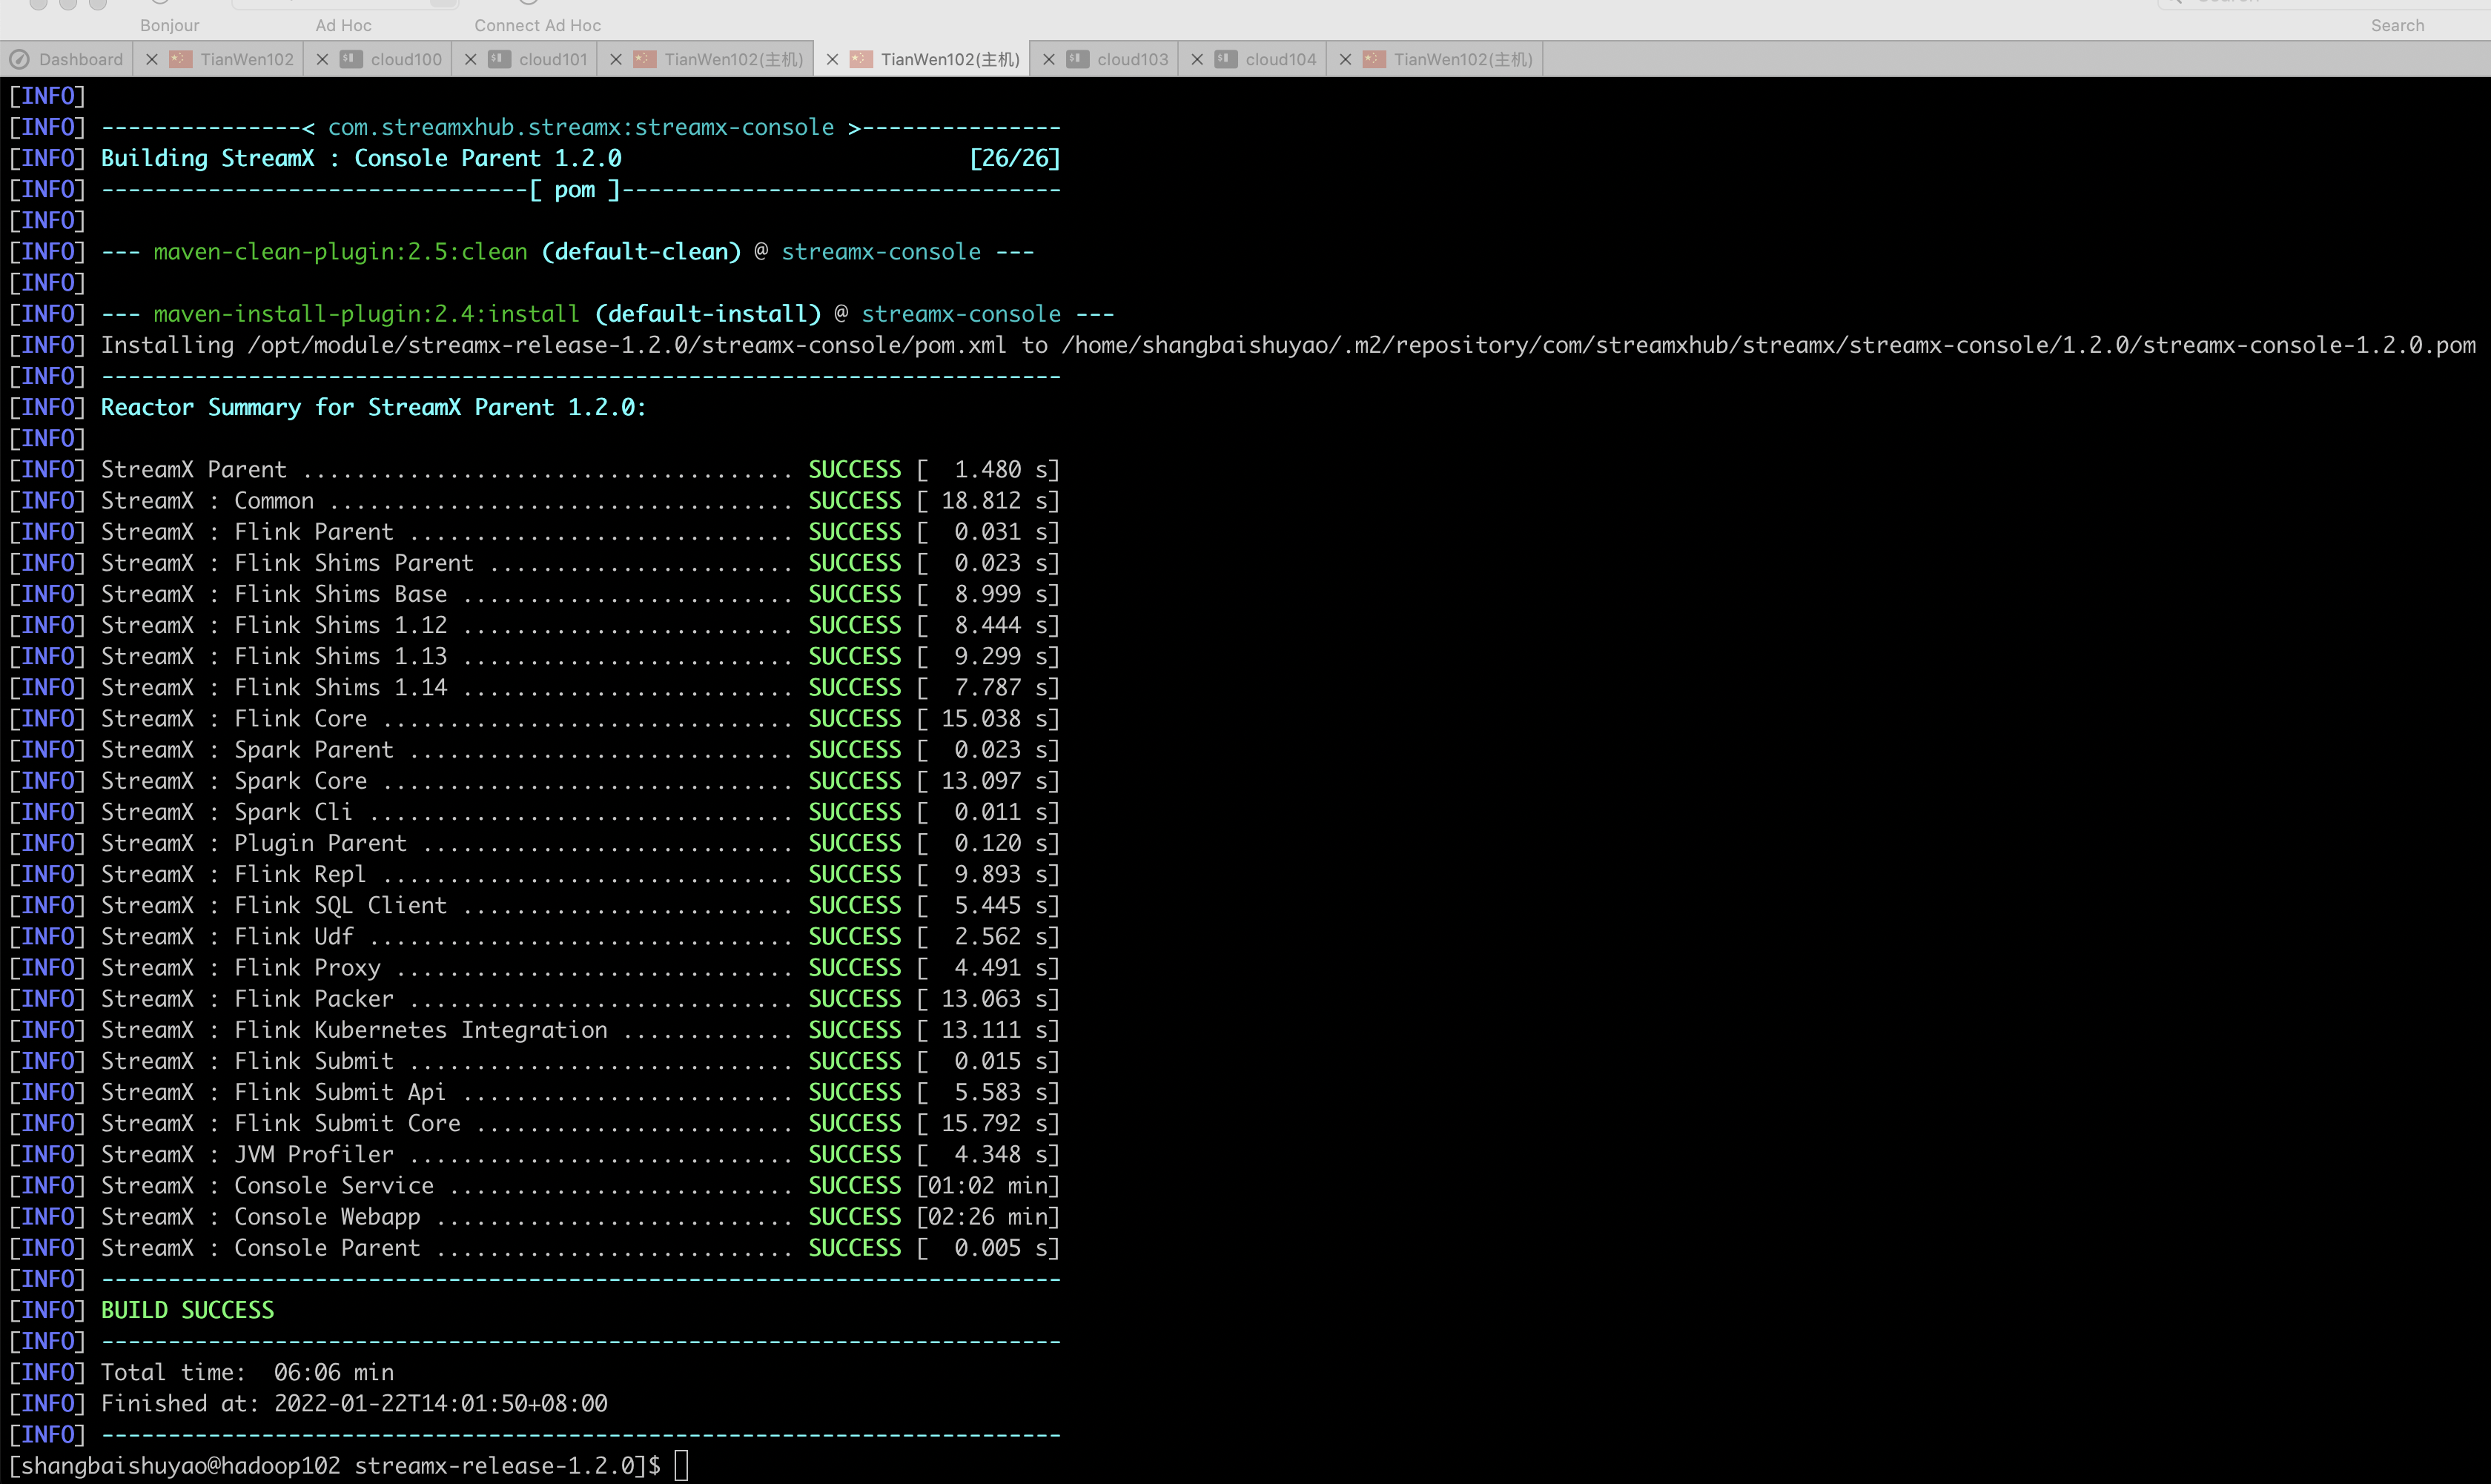Open the Dashboard tab
The height and width of the screenshot is (1484, 2491).
(66, 60)
